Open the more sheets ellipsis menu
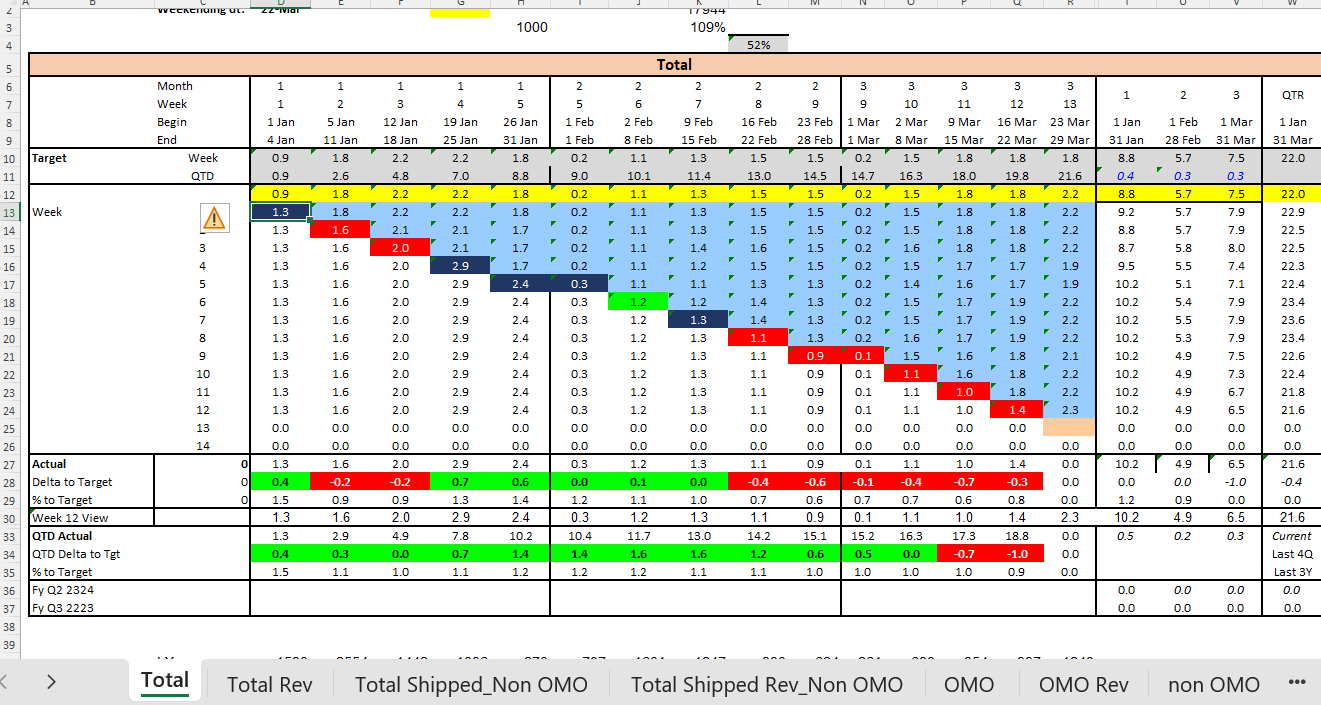This screenshot has height=705, width=1321. tap(1298, 683)
